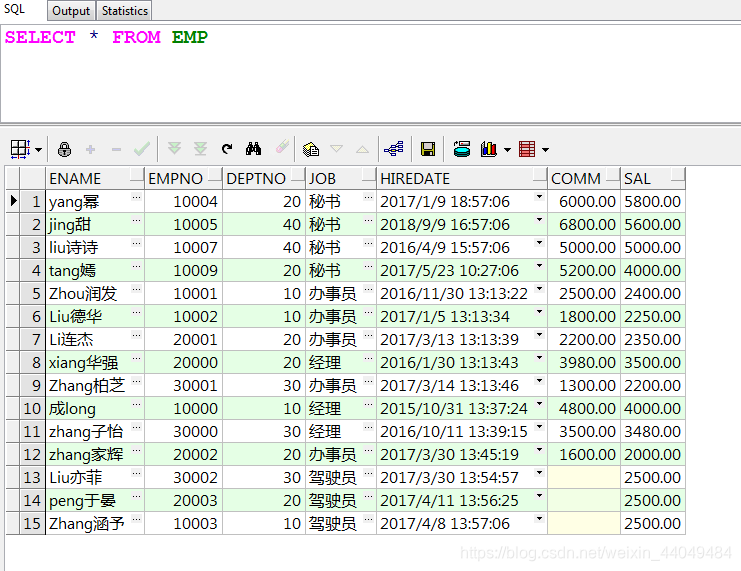Open date dropdown for 2015/10/31 13:37:24

(539, 404)
